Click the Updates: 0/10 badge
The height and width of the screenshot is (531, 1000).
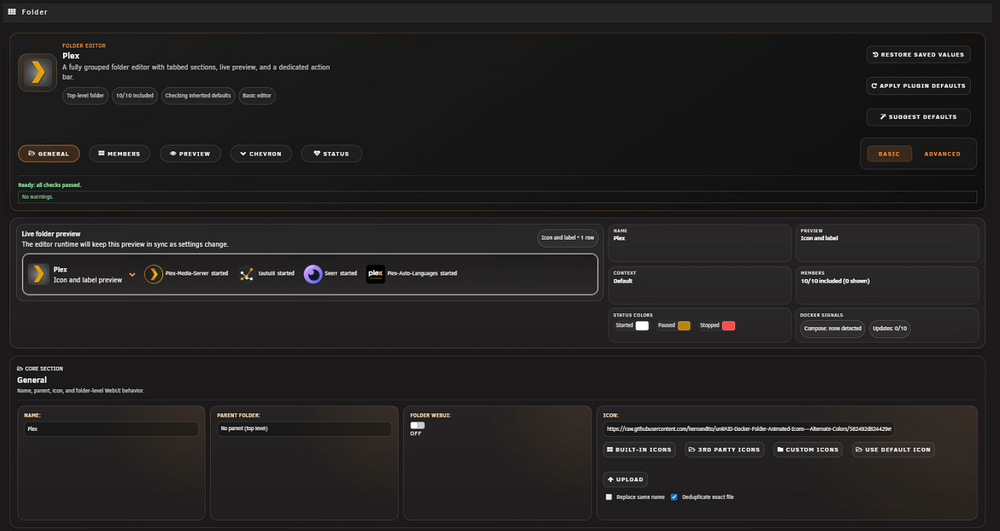[x=889, y=328]
